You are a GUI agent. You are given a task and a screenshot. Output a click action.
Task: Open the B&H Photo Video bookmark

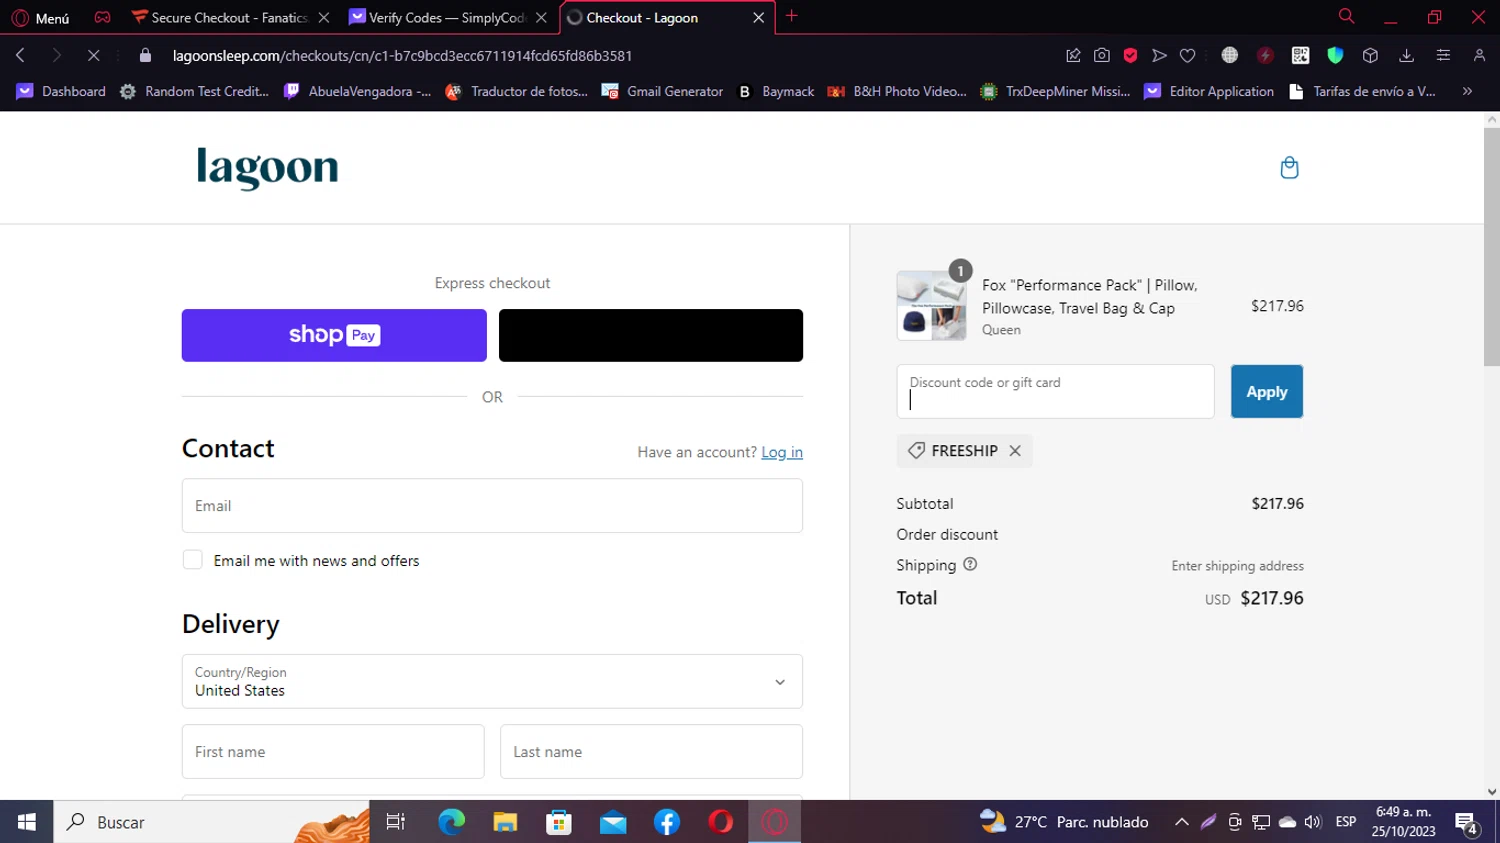tap(897, 91)
